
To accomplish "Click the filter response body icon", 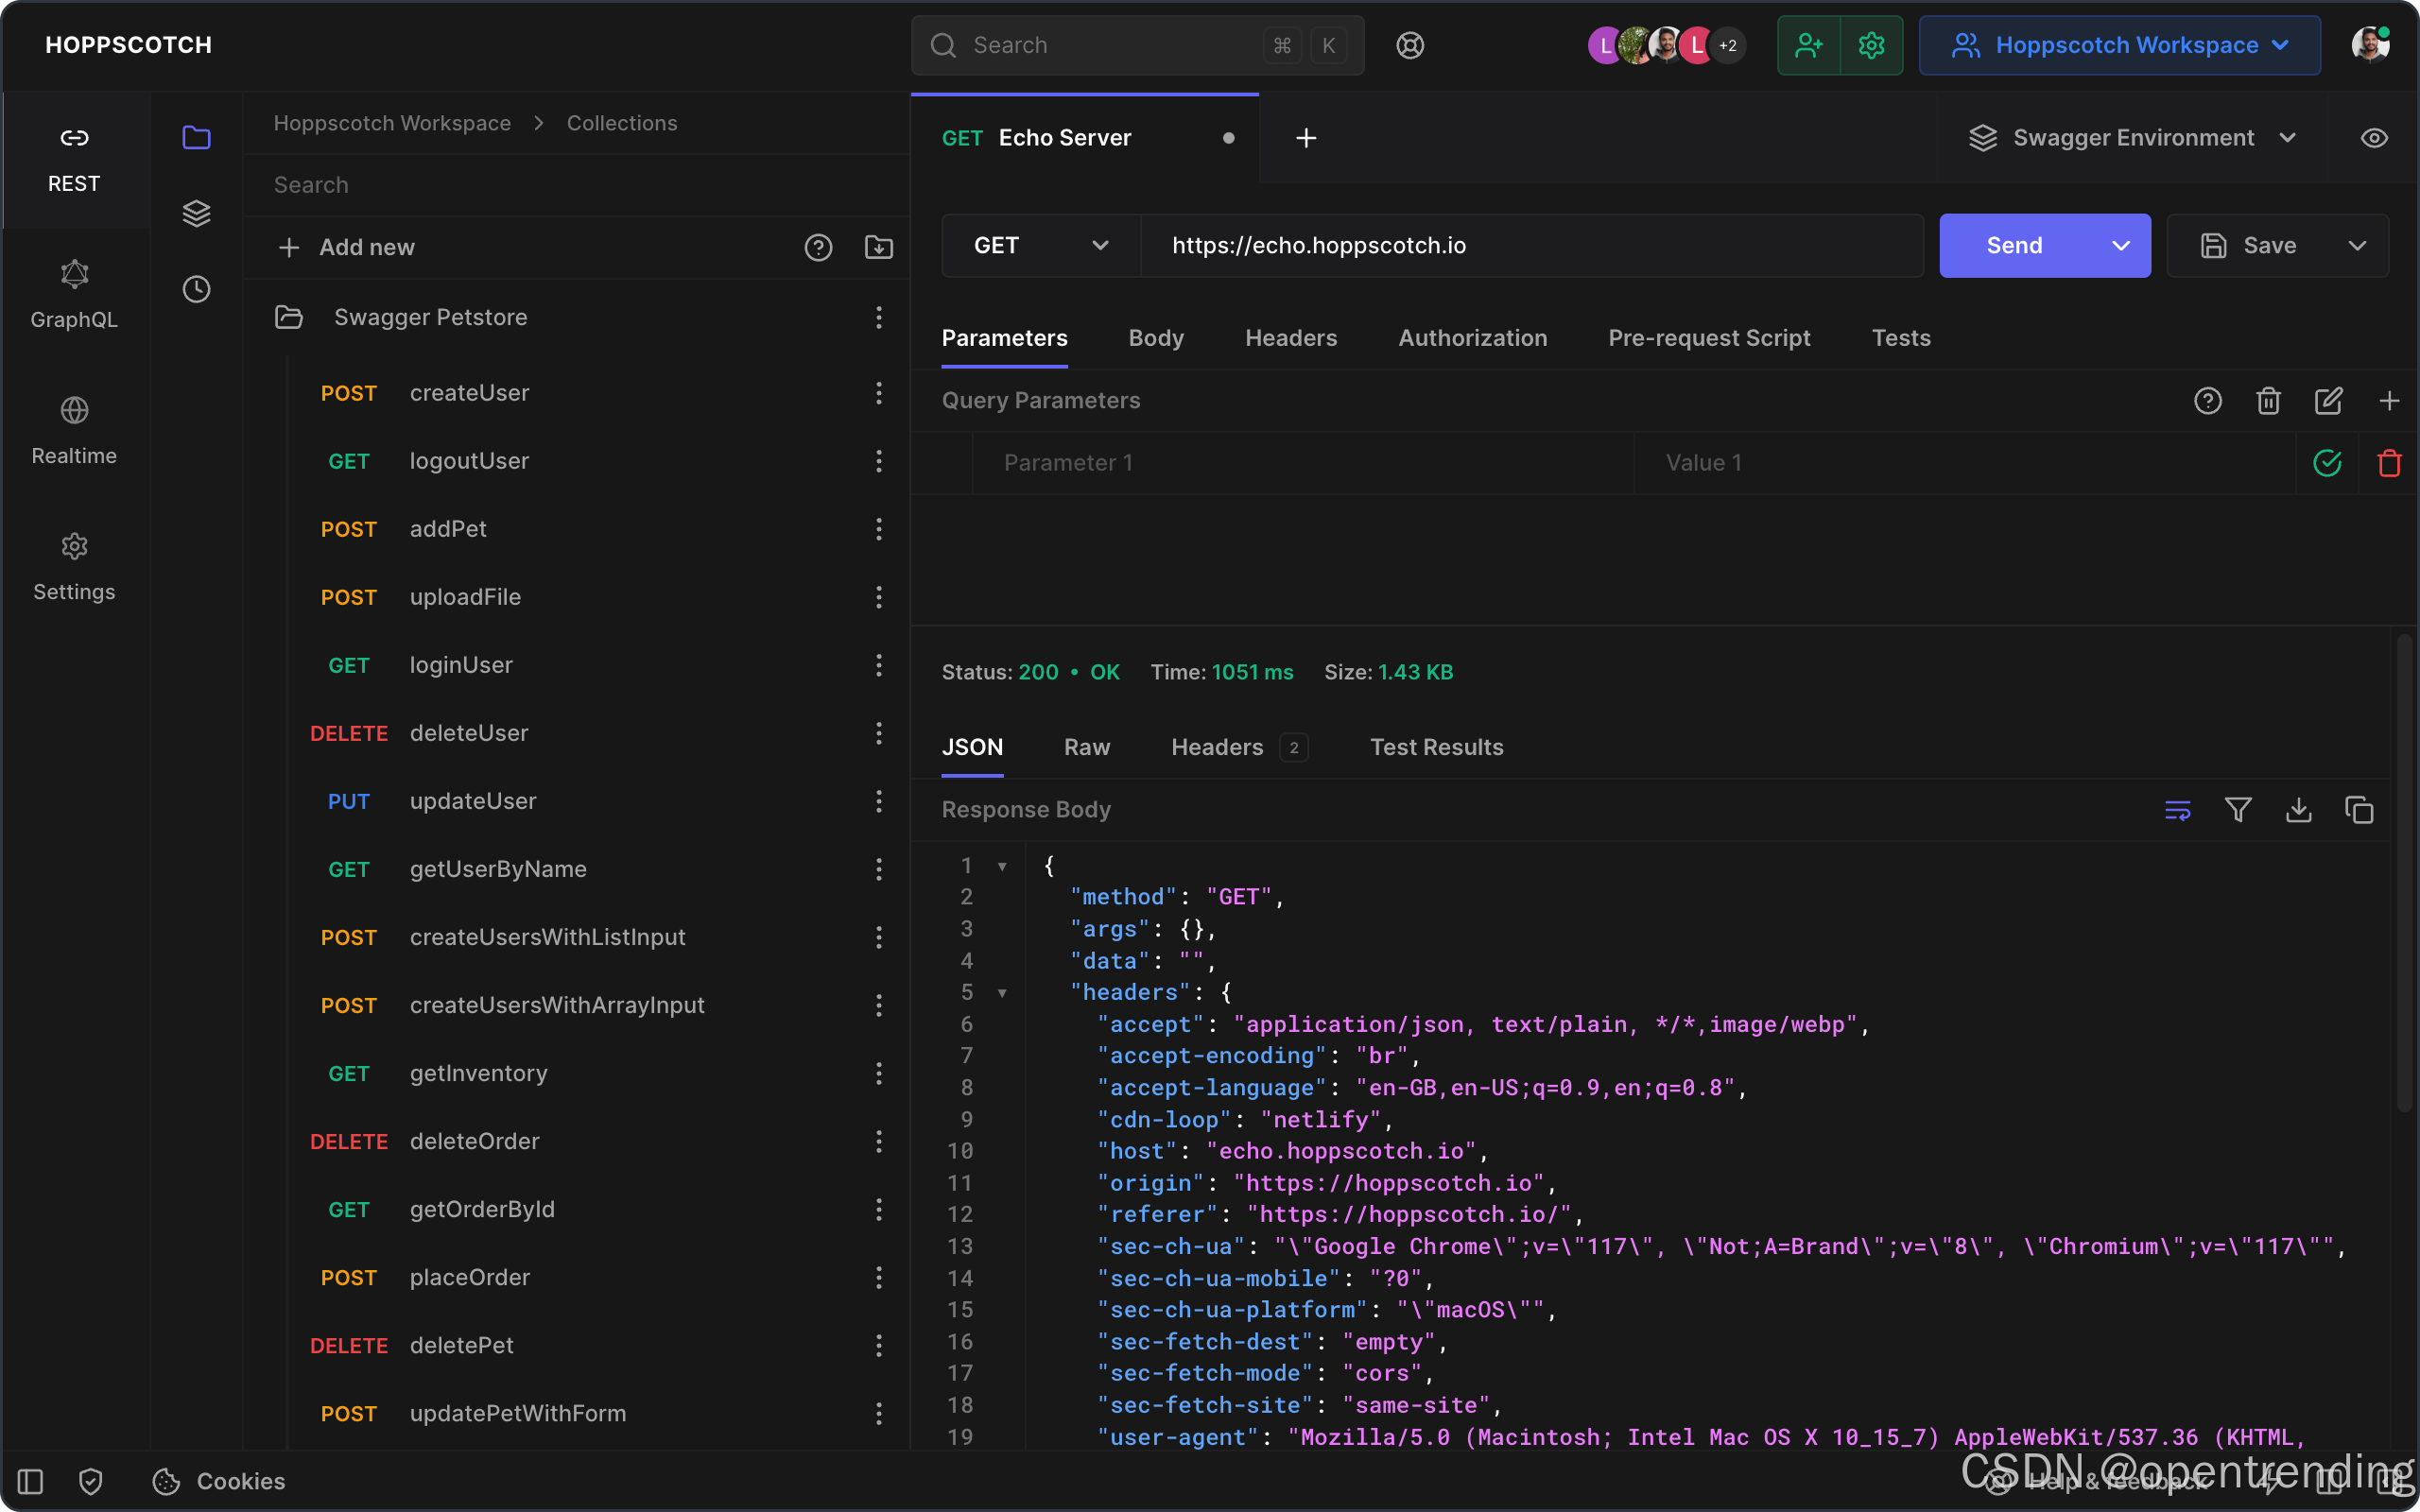I will click(2238, 809).
